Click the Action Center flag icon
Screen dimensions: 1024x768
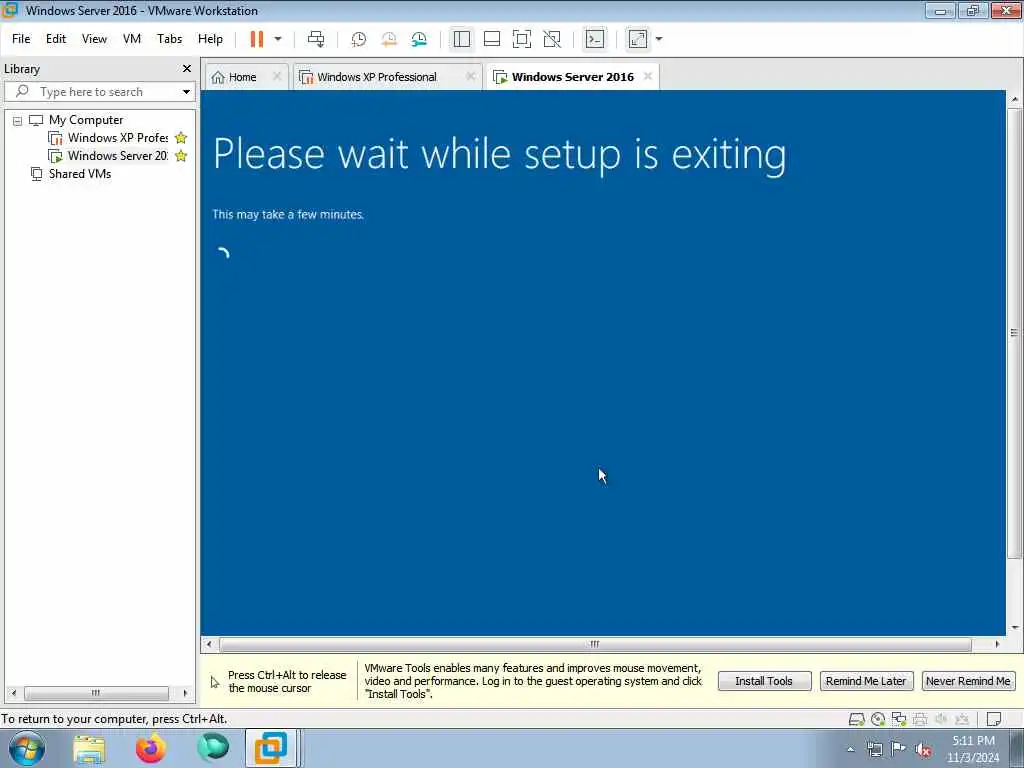coord(899,749)
